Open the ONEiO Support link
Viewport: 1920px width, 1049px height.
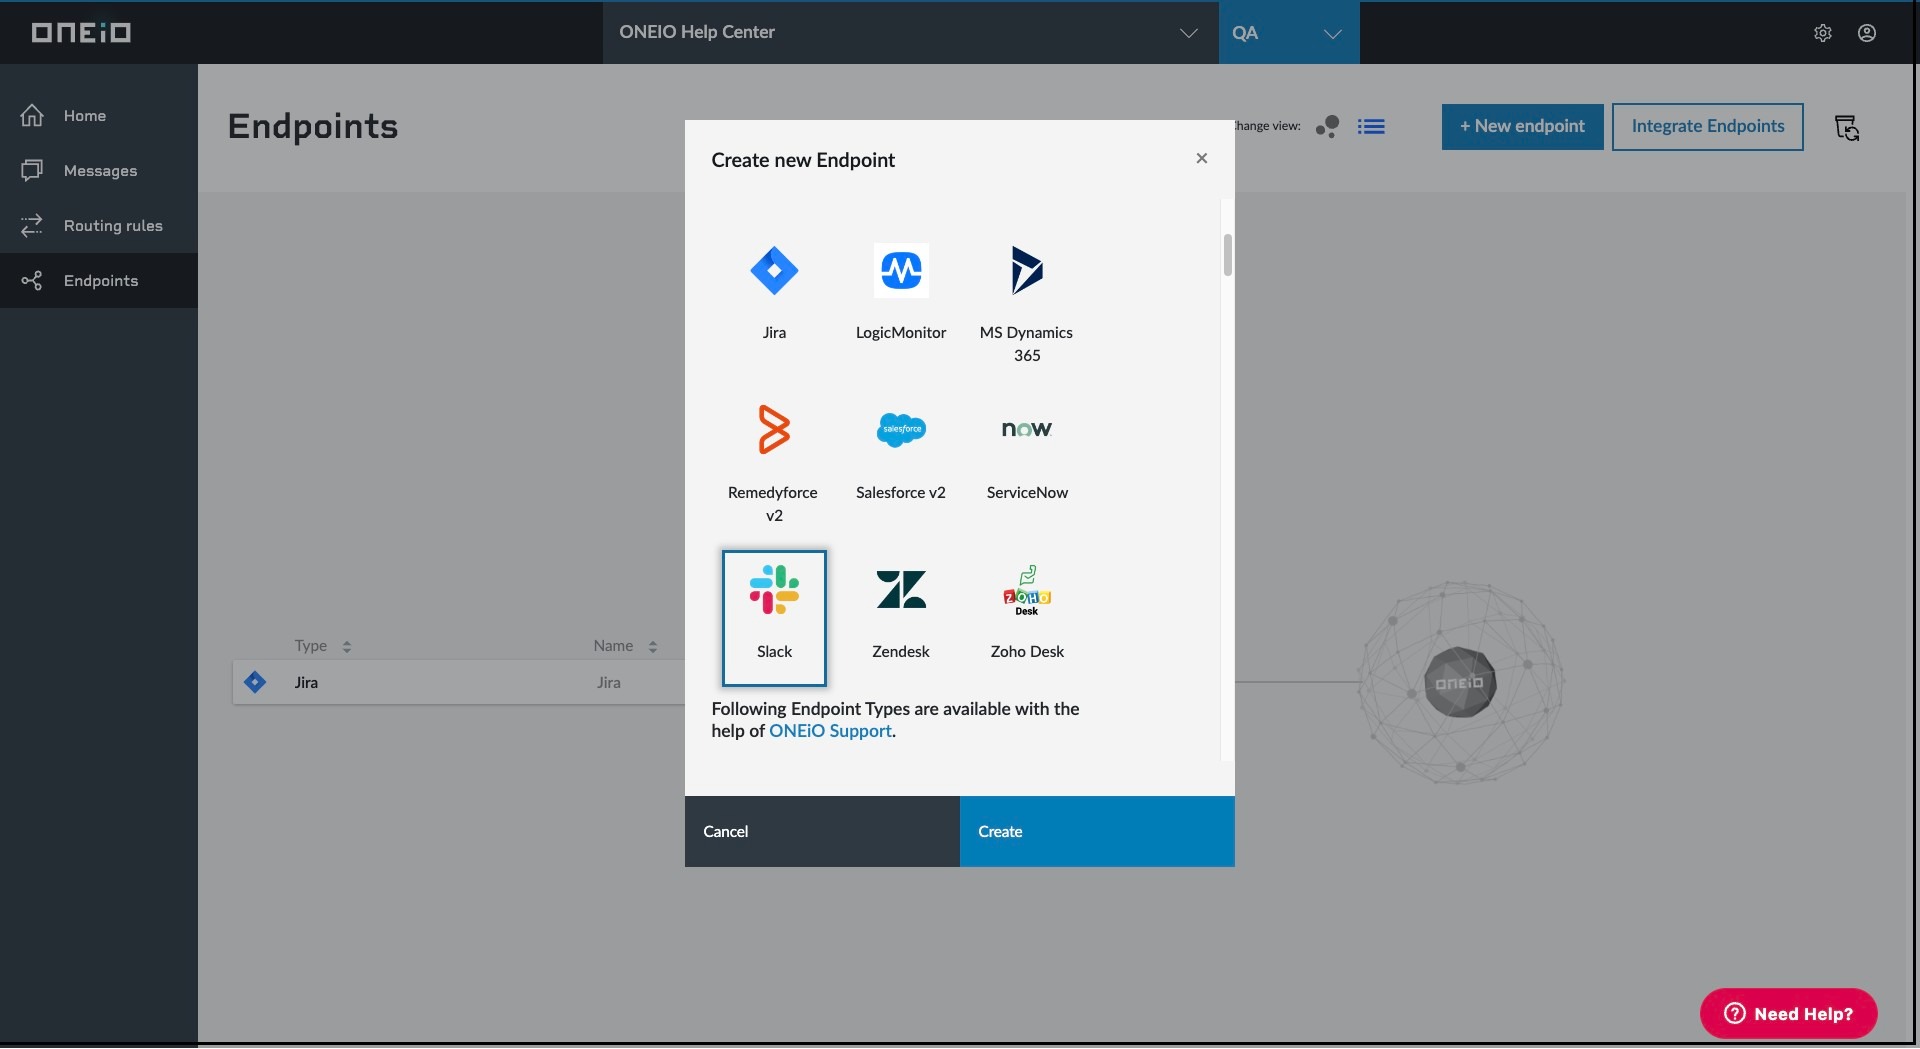coord(830,731)
